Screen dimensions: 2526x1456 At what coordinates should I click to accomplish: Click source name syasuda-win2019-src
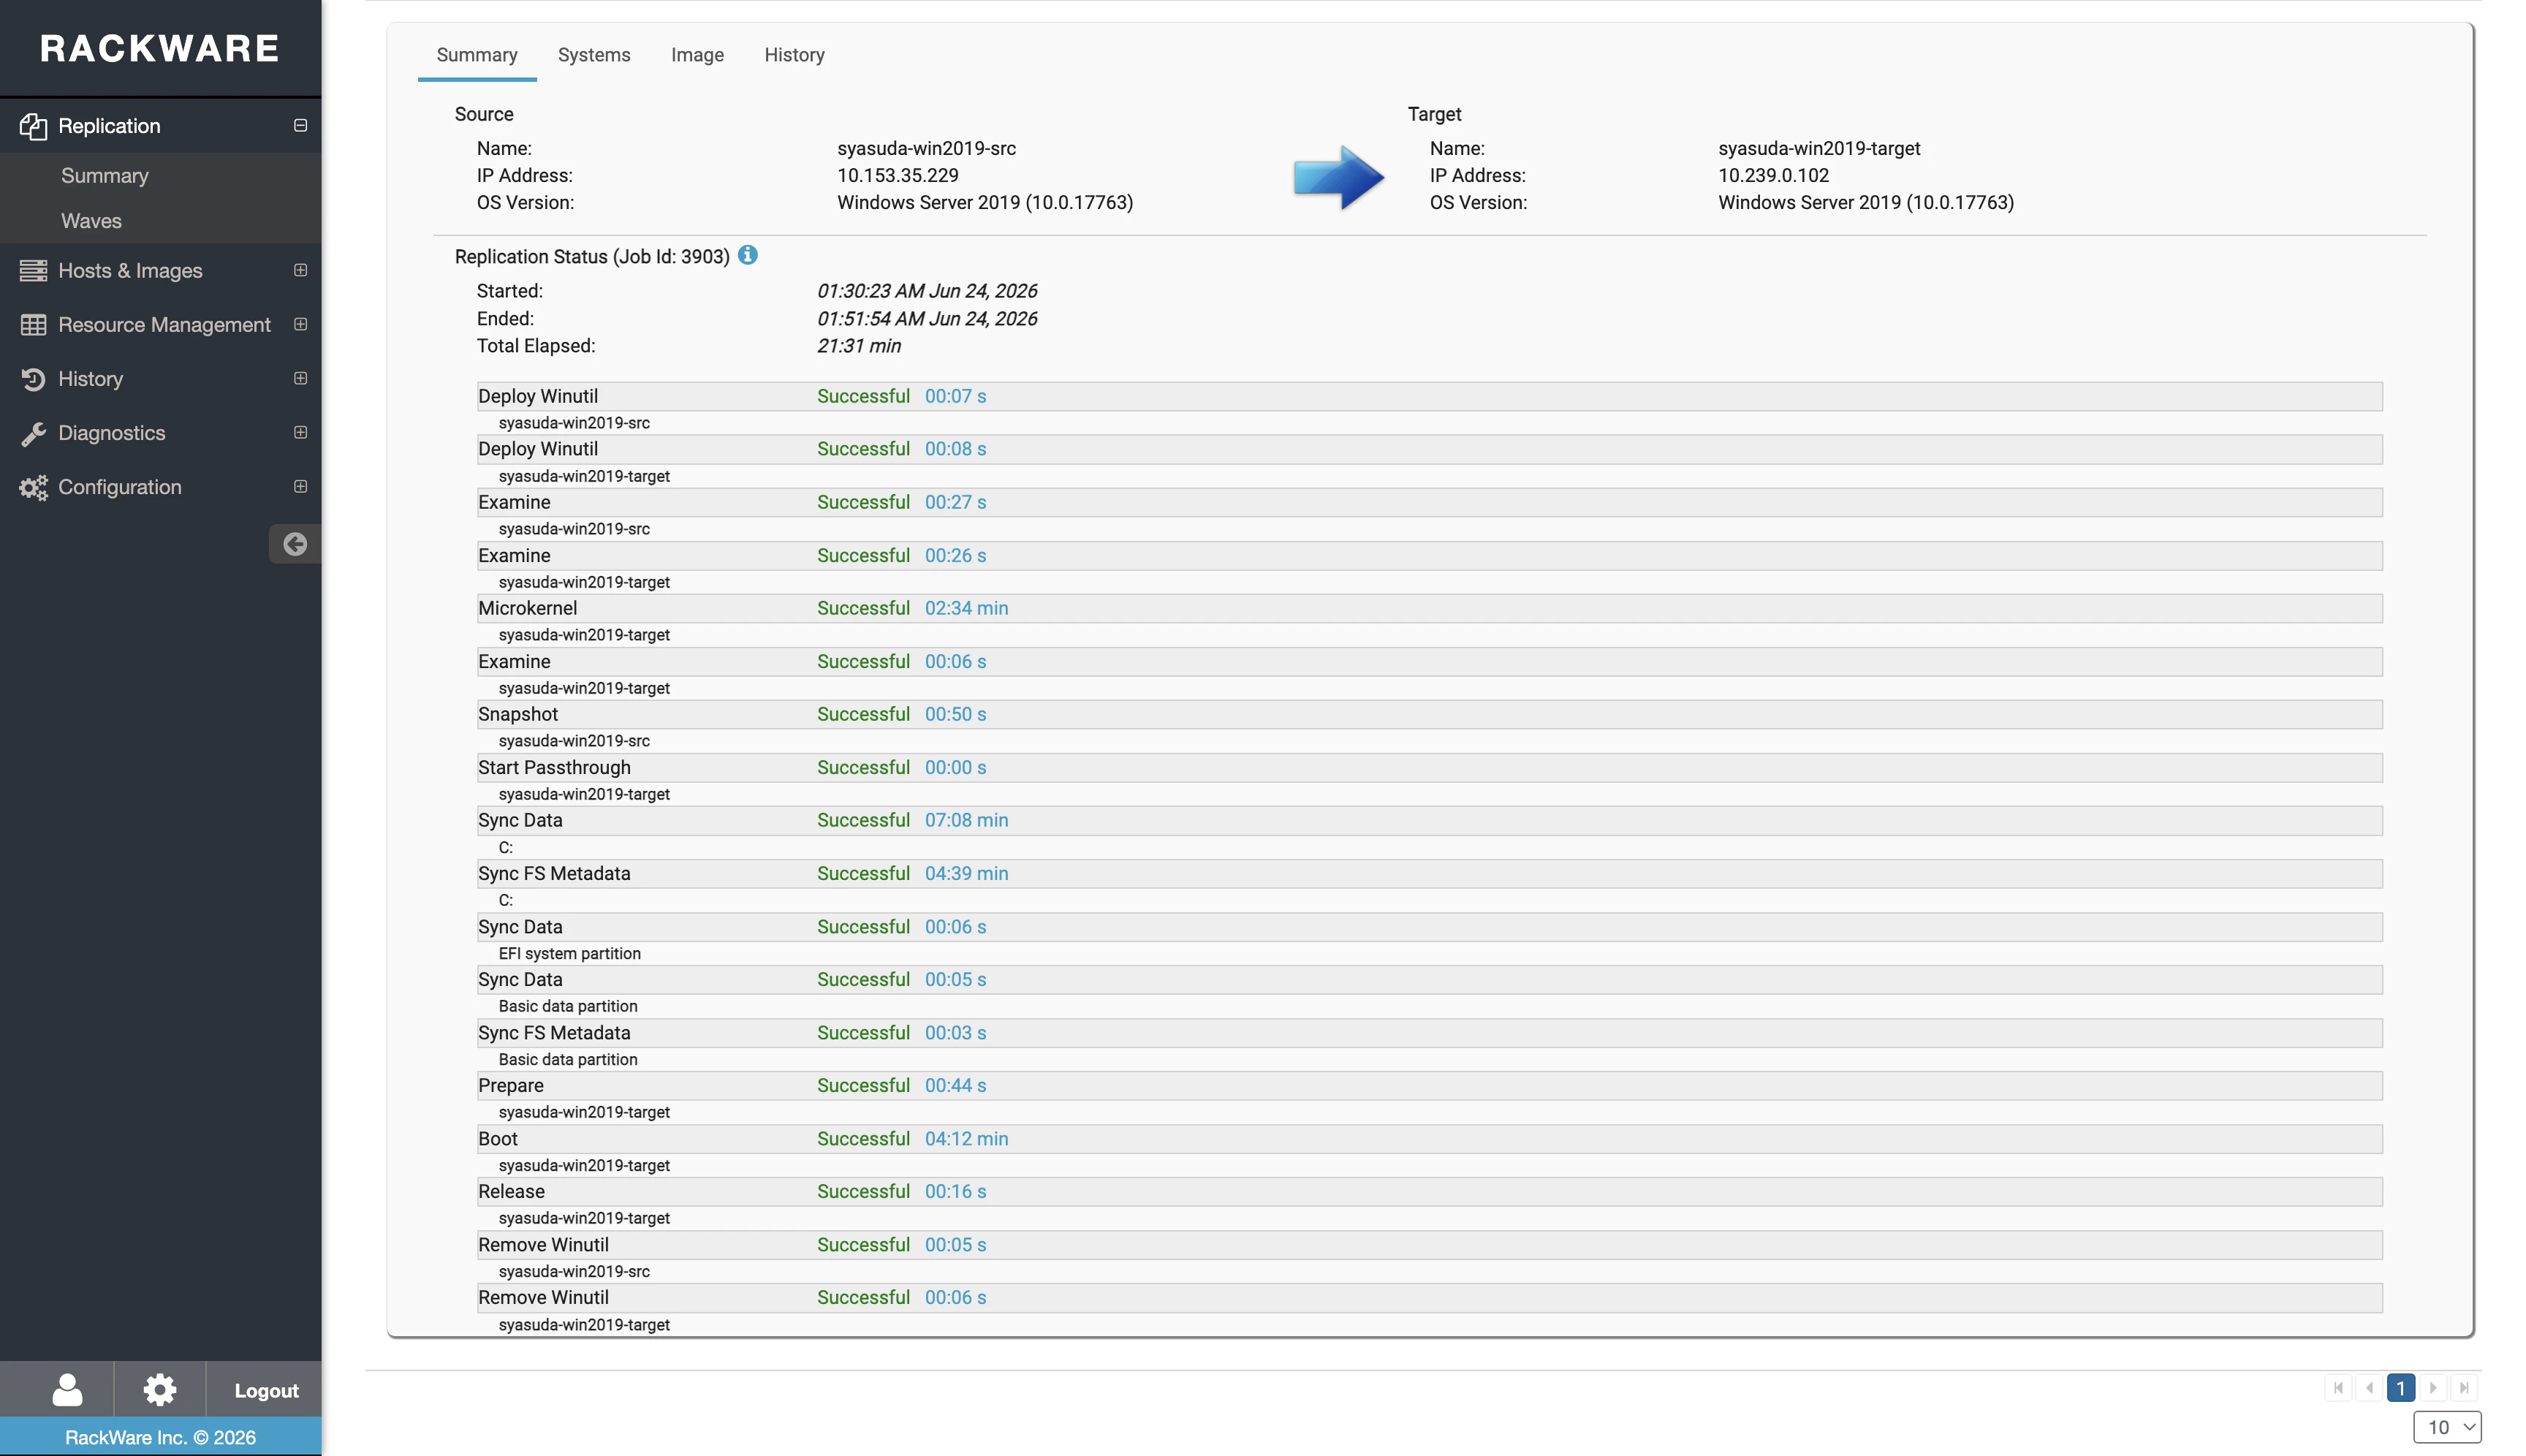point(926,148)
